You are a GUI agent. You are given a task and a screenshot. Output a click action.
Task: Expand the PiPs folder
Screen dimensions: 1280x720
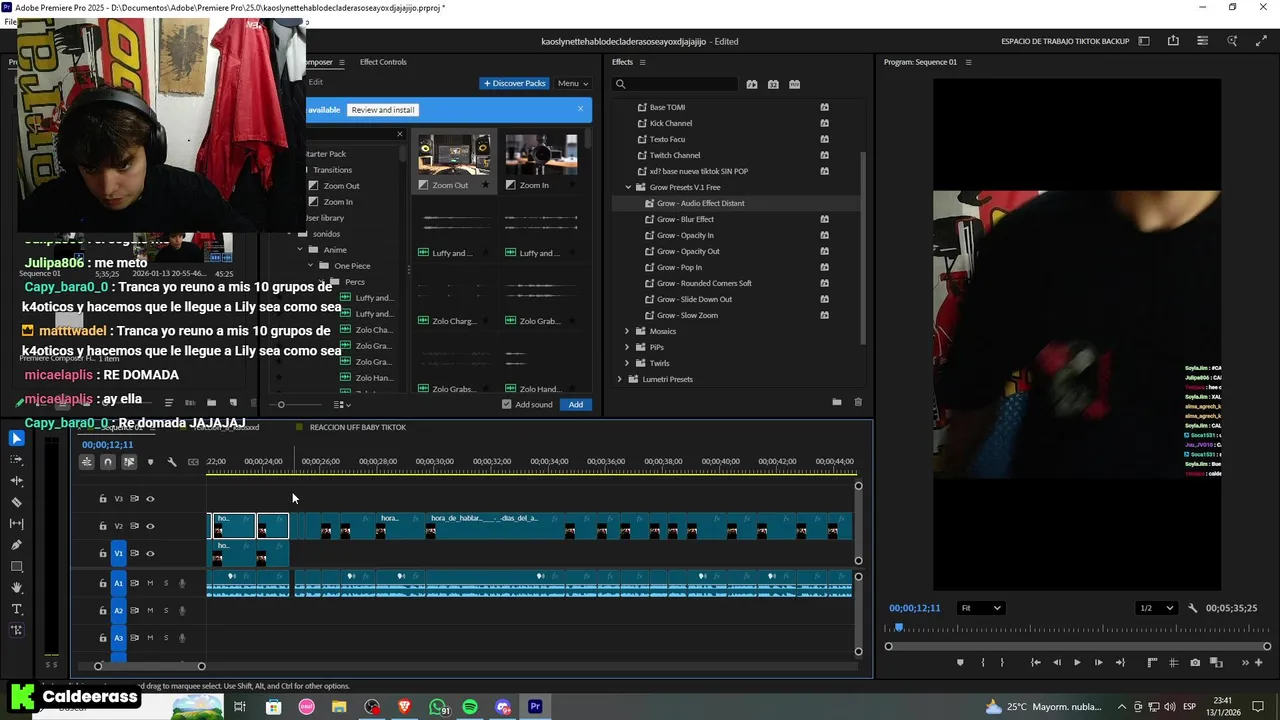tap(627, 347)
